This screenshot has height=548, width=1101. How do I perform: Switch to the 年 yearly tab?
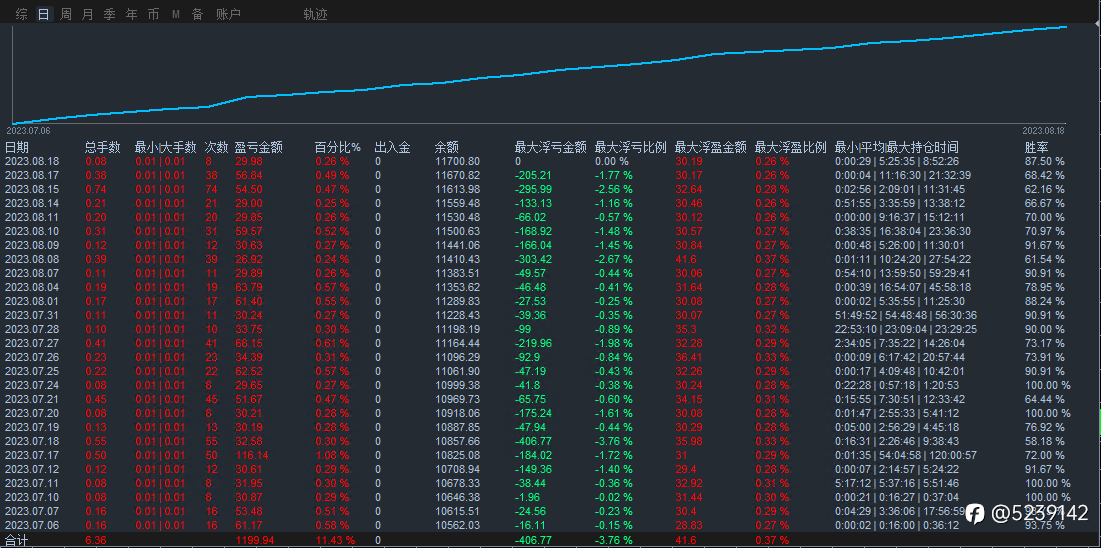coord(131,14)
